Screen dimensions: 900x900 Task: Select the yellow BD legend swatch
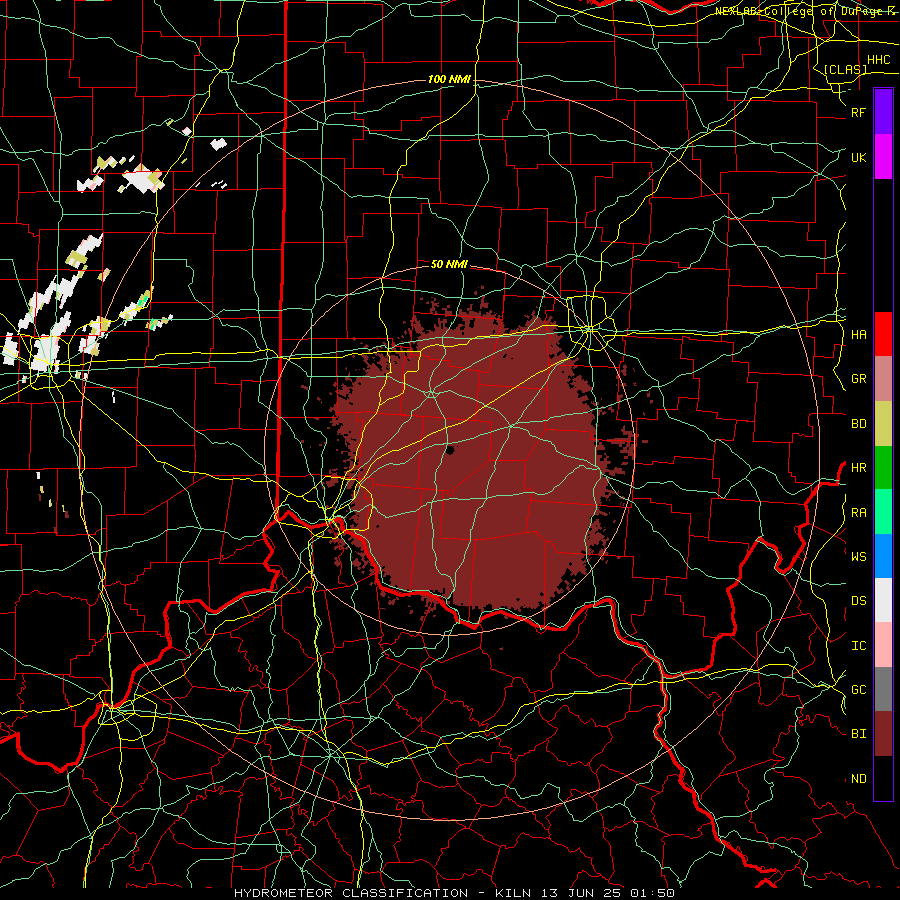883,423
